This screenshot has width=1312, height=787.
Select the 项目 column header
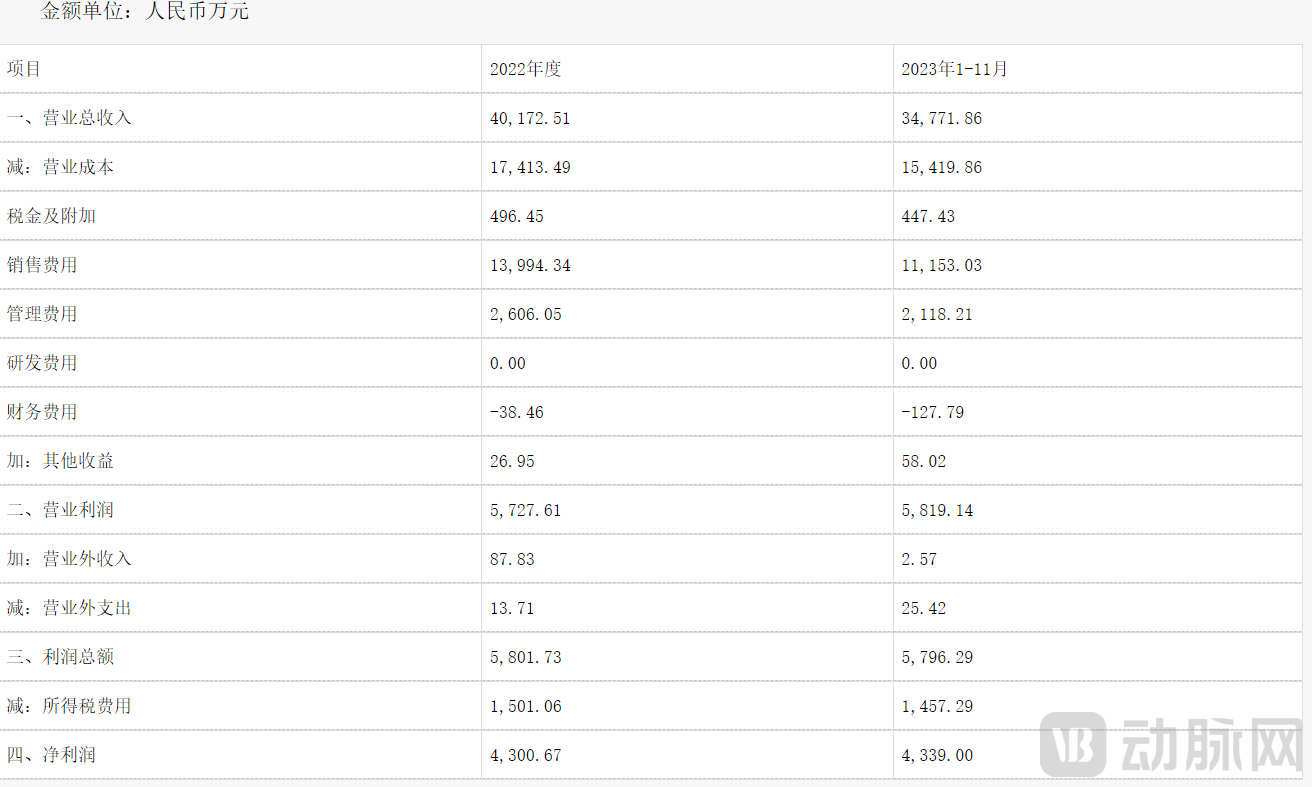click(x=25, y=69)
